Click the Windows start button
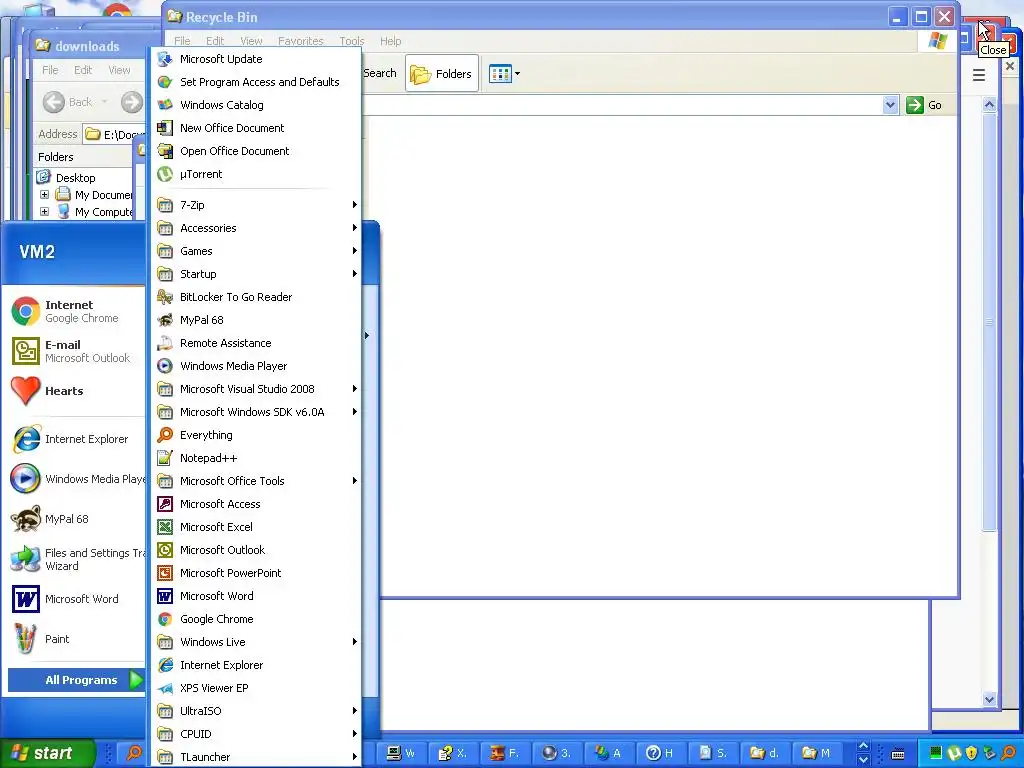This screenshot has height=768, width=1024. coord(47,753)
